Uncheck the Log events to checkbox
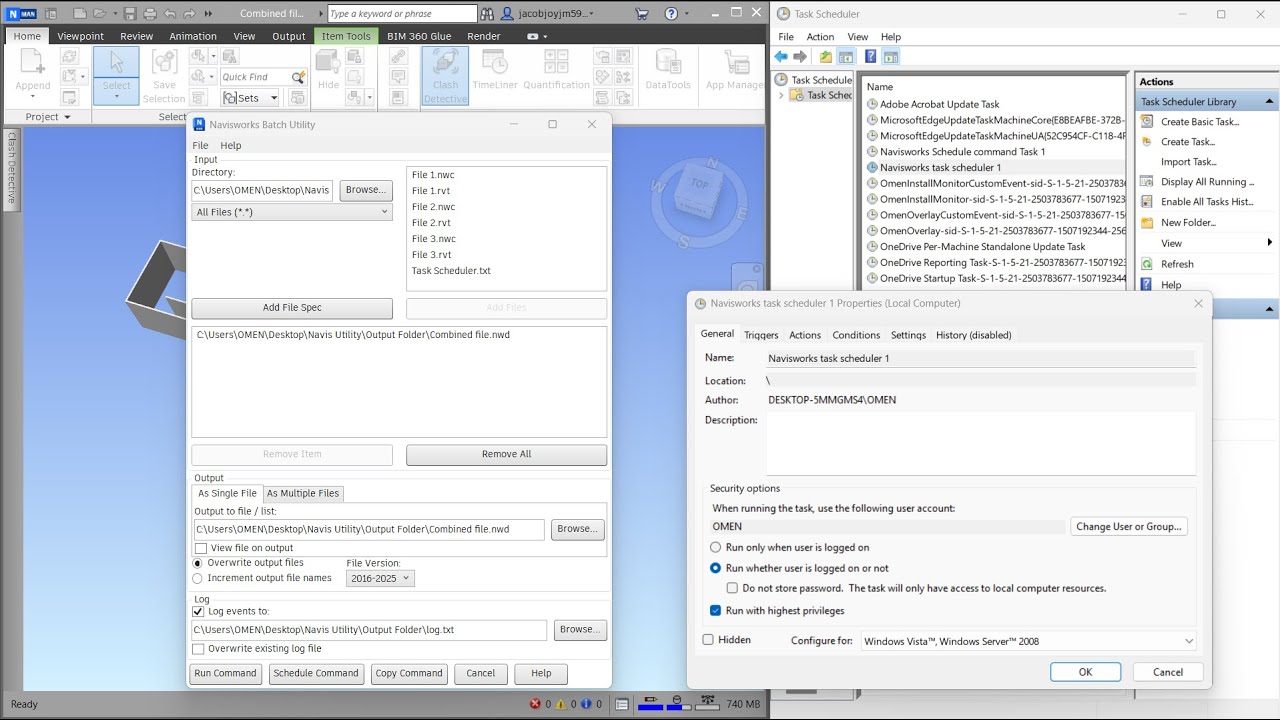The image size is (1280, 720). 198,611
